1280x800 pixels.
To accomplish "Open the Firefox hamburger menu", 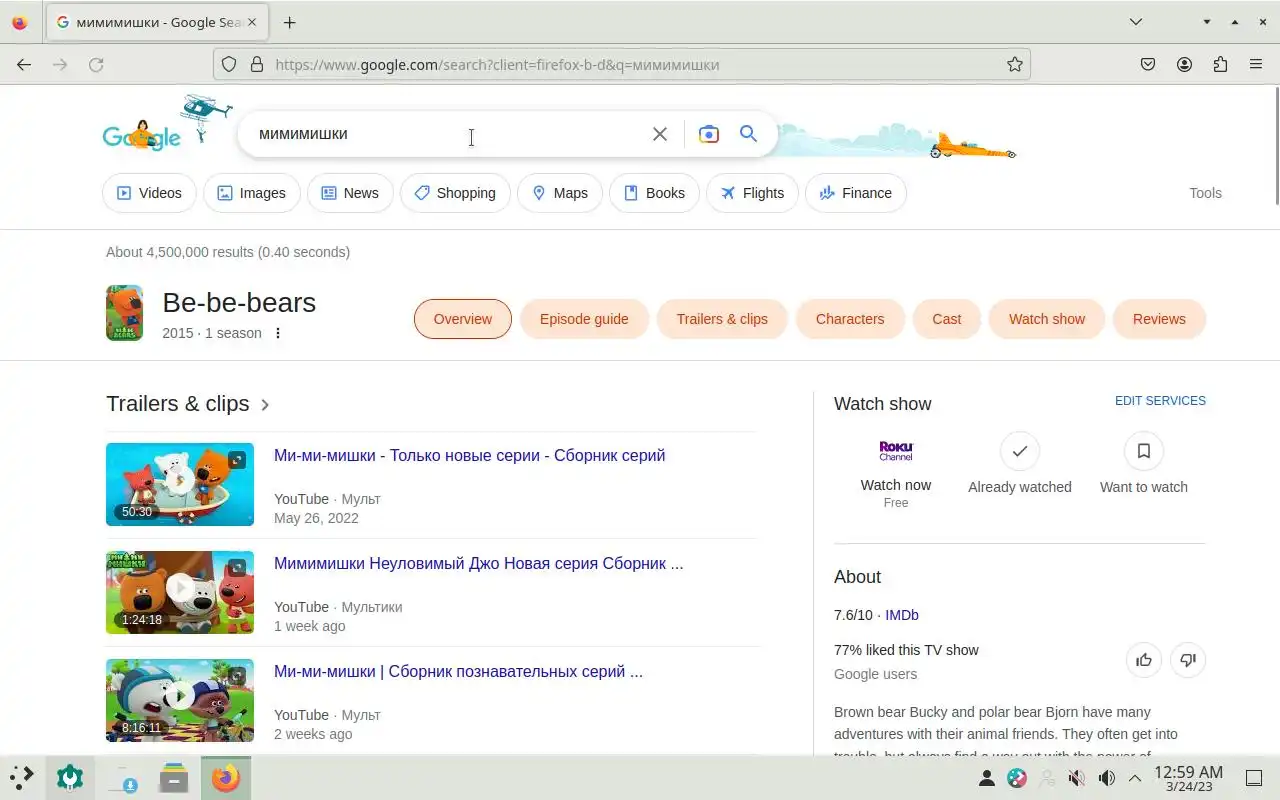I will pos(1256,64).
